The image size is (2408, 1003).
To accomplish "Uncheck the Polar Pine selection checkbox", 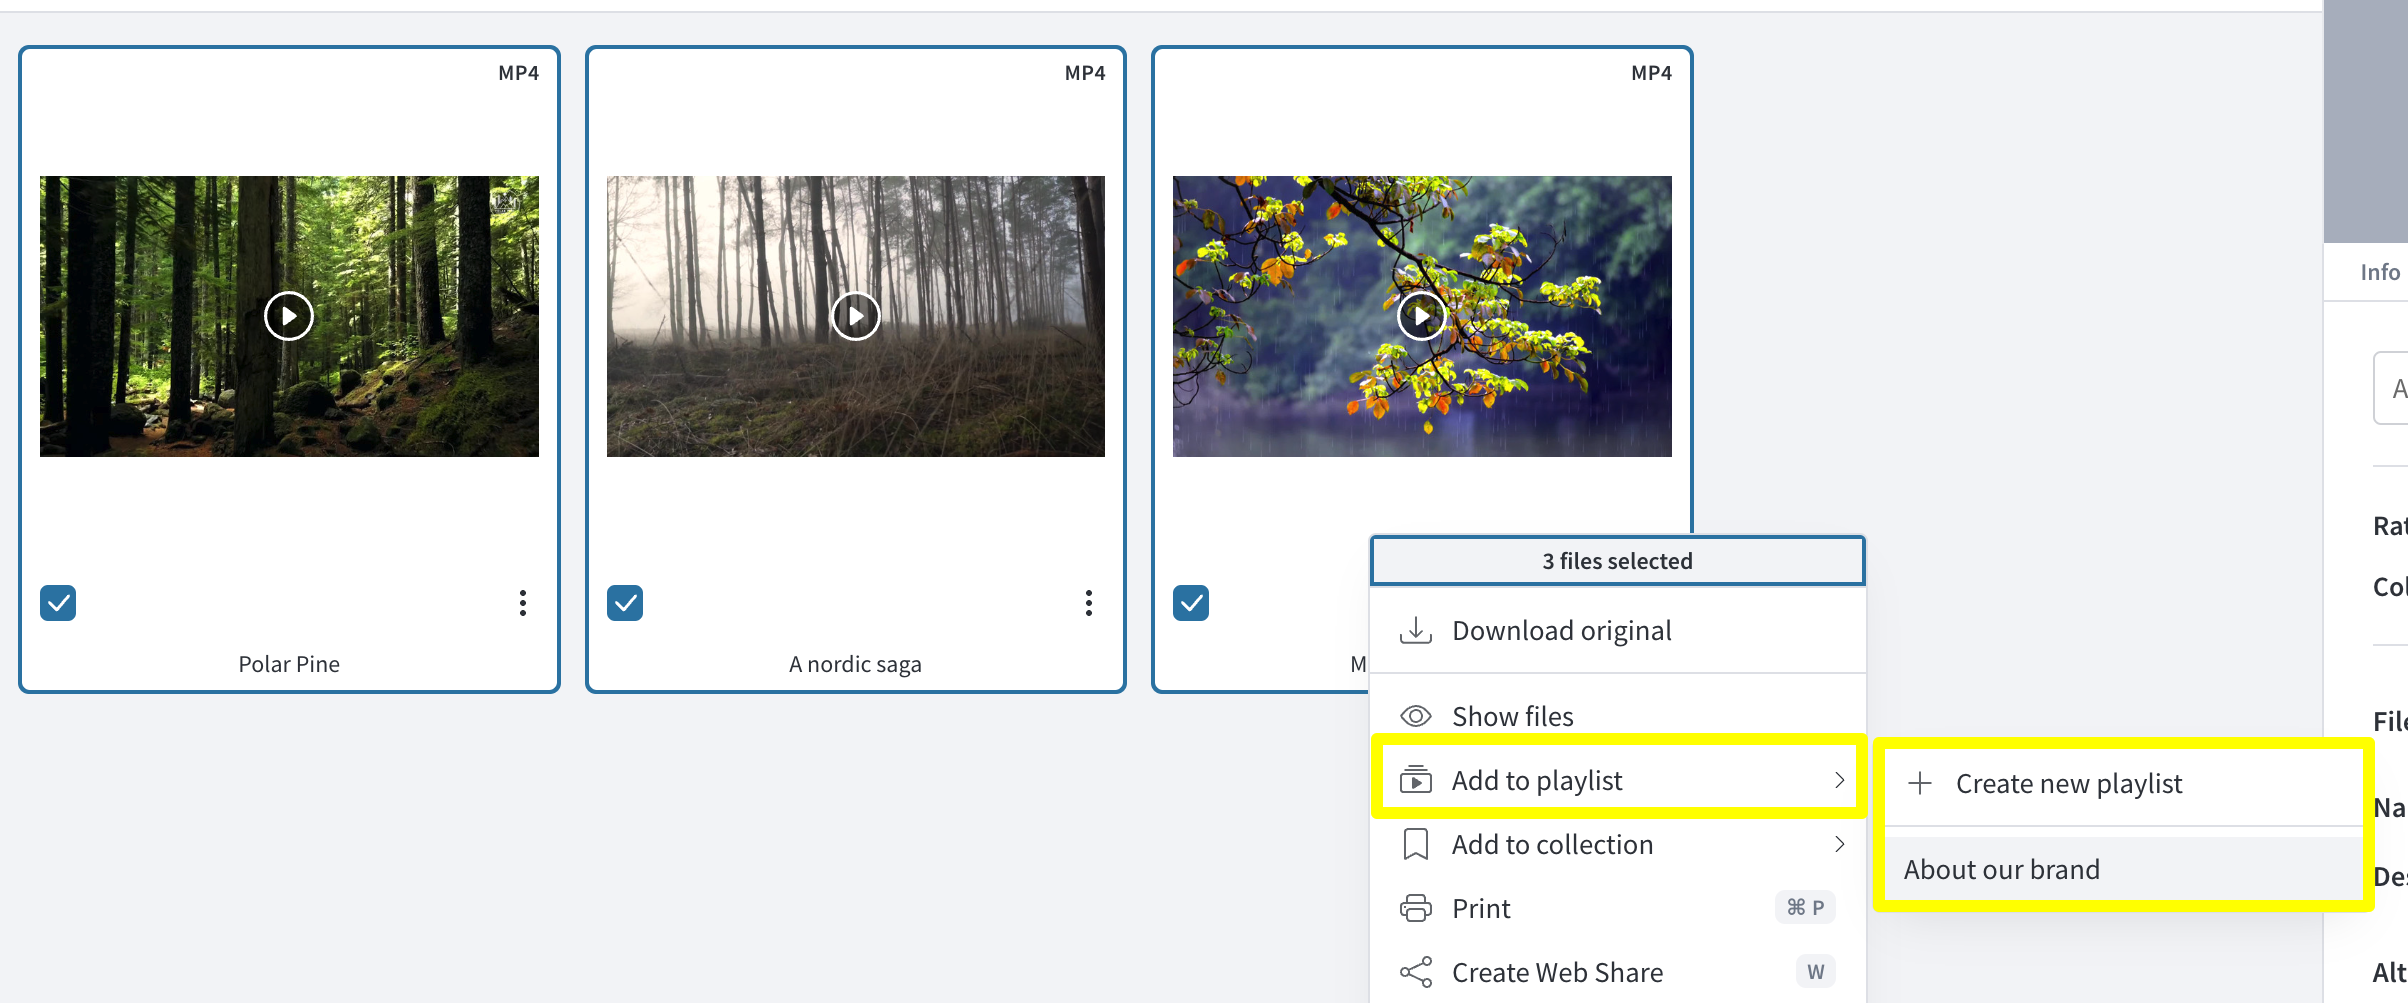I will click(x=58, y=603).
